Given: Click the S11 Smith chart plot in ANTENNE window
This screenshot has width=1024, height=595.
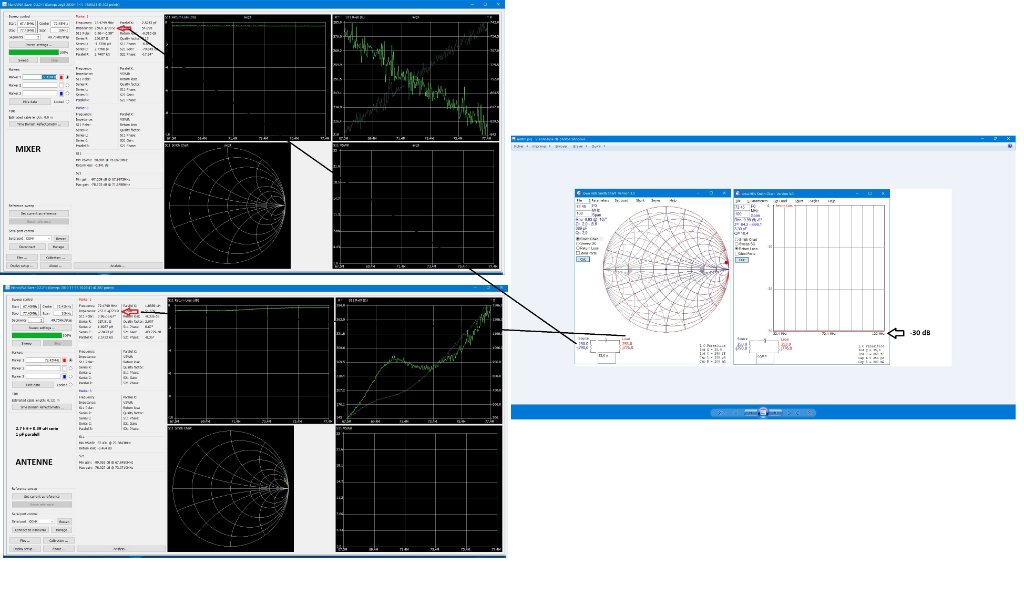Looking at the screenshot, I should 231,490.
